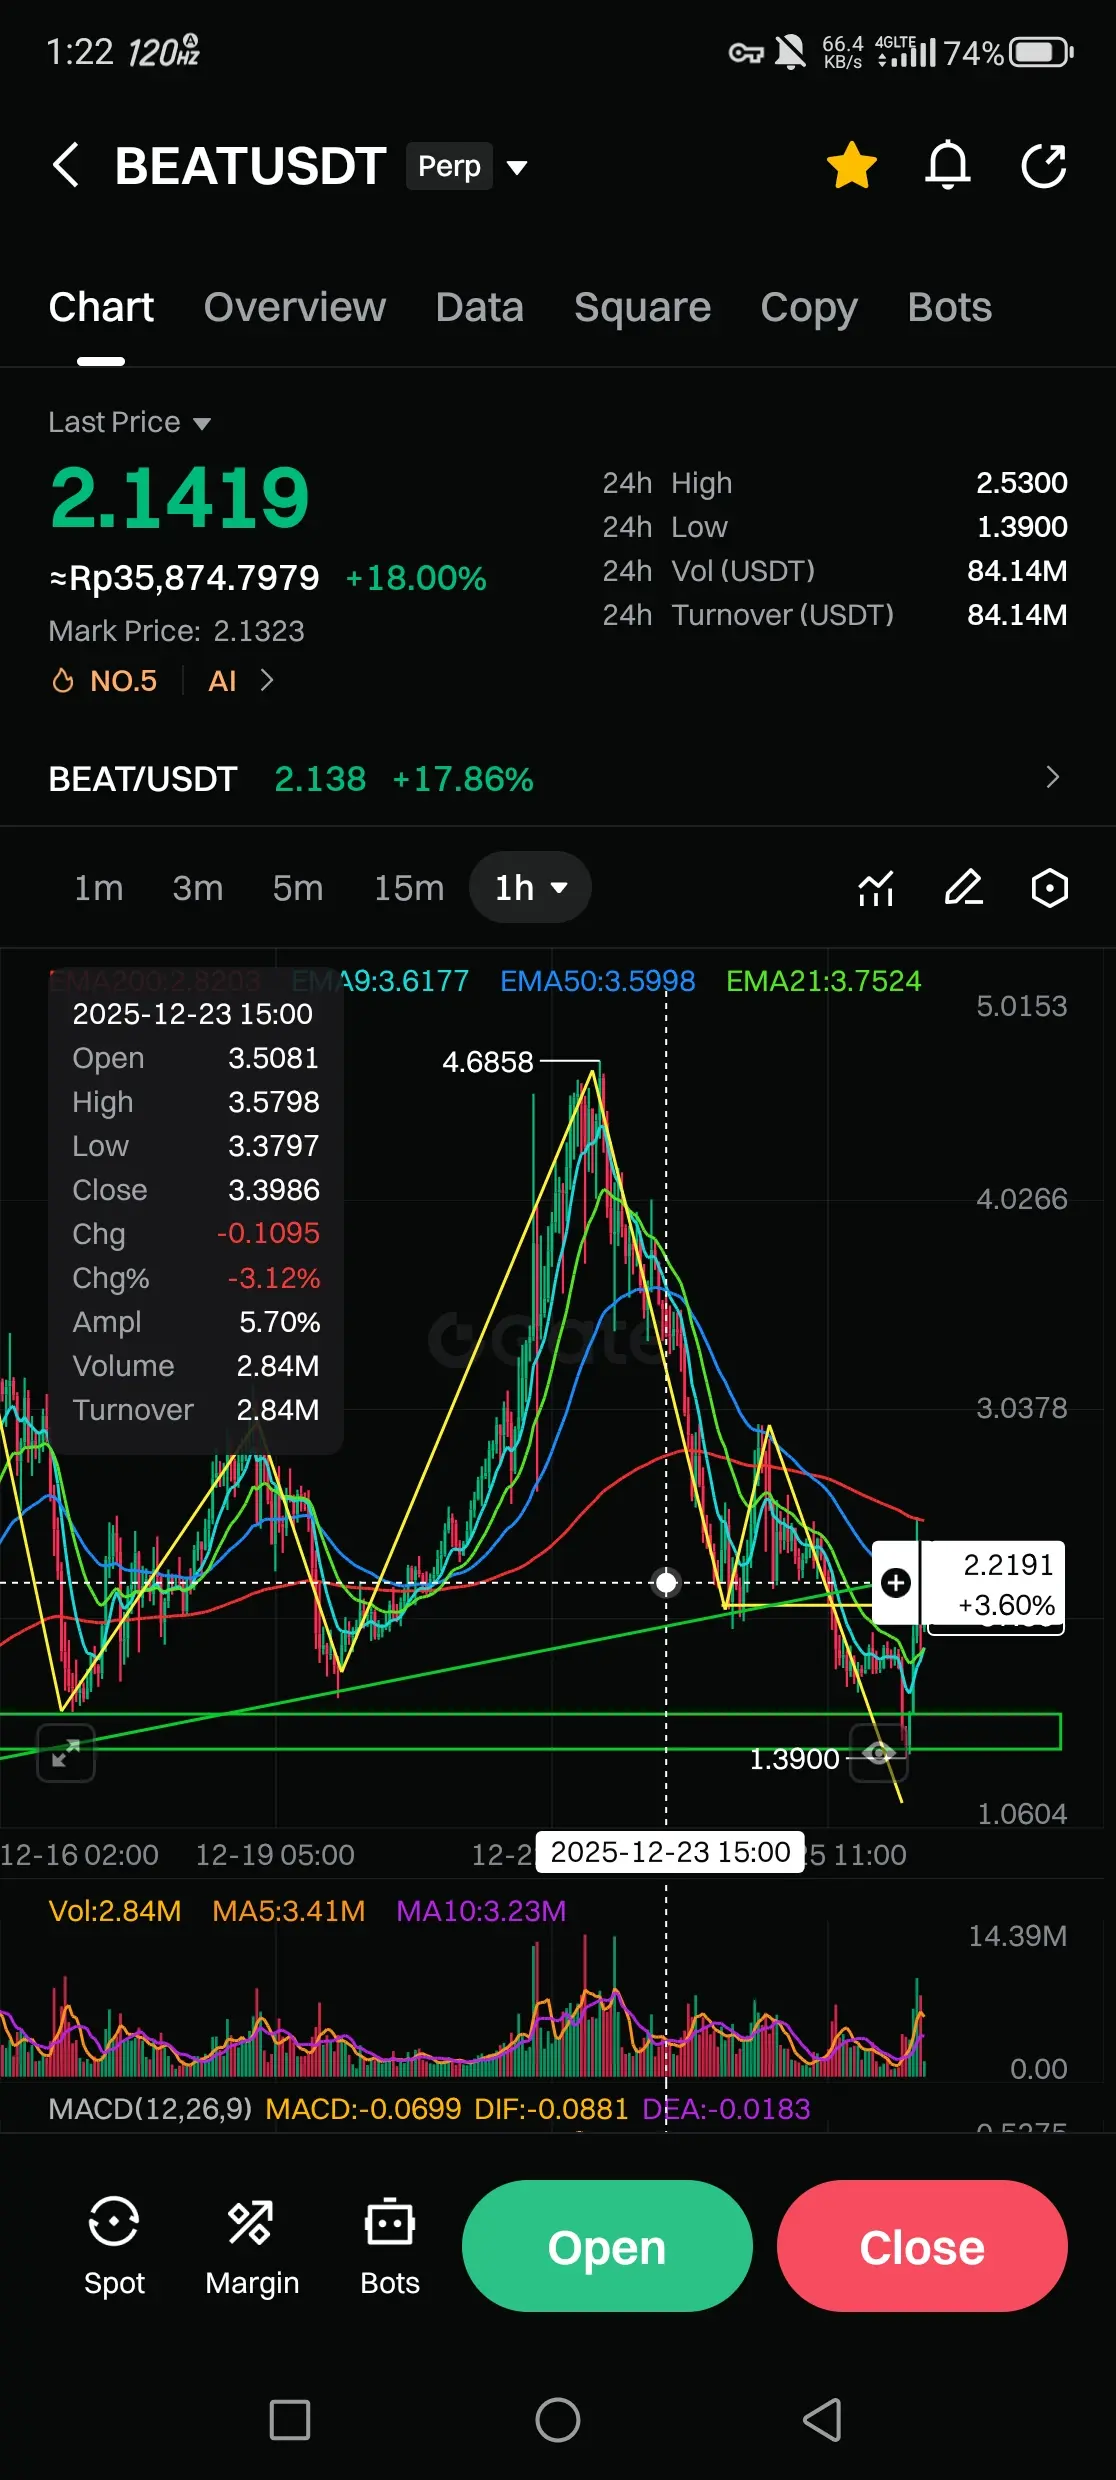Toggle the eye visibility icon on chart
1116x2480 pixels.
pyautogui.click(x=878, y=1753)
